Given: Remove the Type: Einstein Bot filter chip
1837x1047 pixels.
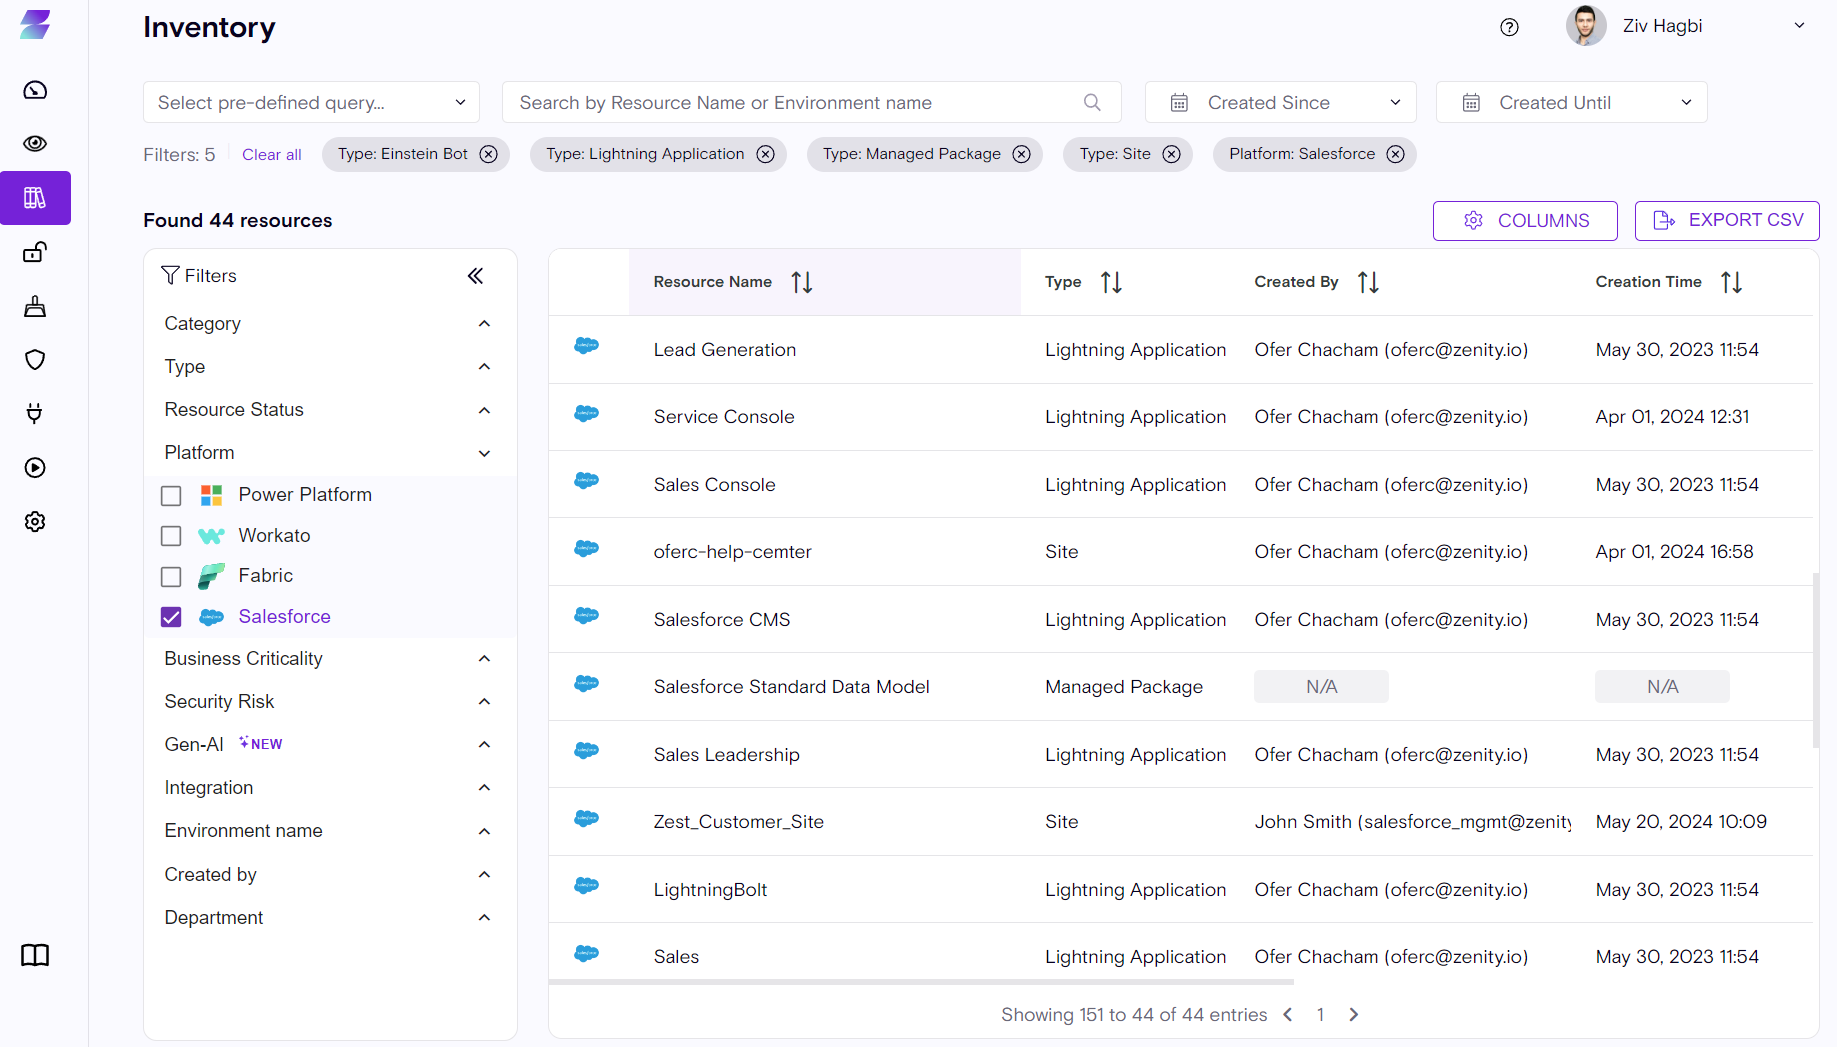Looking at the screenshot, I should pyautogui.click(x=488, y=154).
